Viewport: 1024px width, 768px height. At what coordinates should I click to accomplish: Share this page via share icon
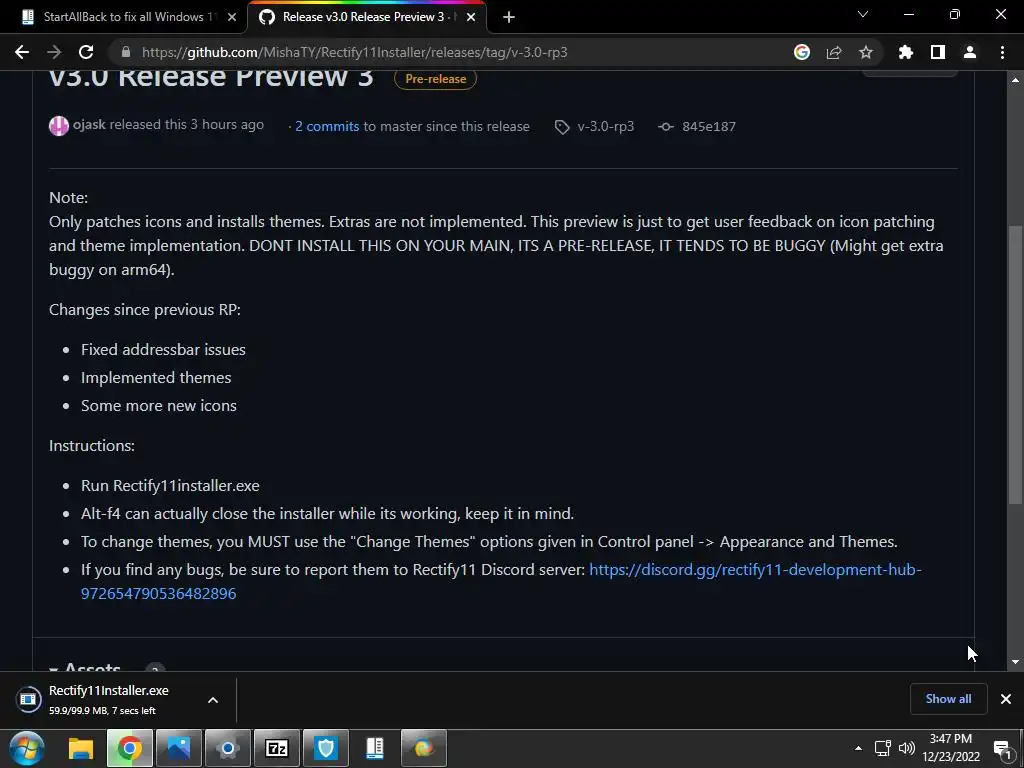[x=834, y=52]
